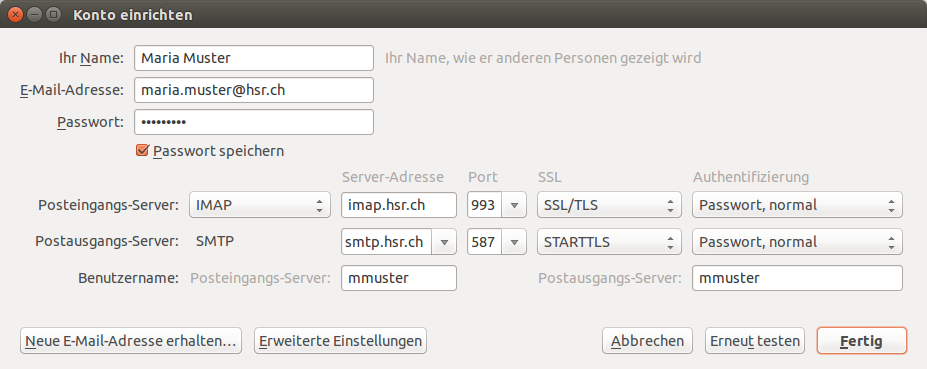Viewport: 927px width, 369px height.
Task: Click the Fertig button
Action: click(x=861, y=341)
